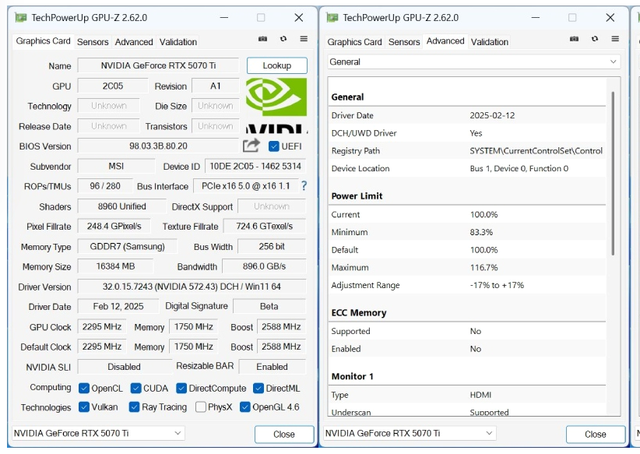Toggle the DirectCompute checkbox
Viewport: 640px width, 454px height.
click(181, 388)
